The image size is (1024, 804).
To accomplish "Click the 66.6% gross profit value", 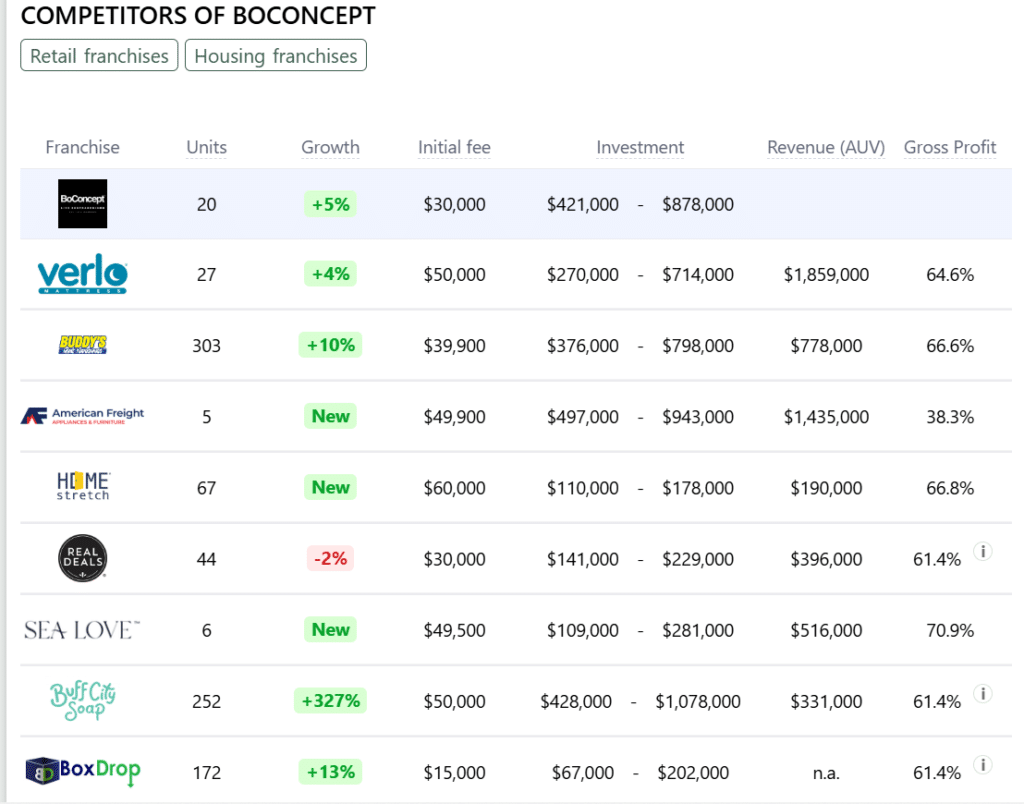I will coord(950,346).
